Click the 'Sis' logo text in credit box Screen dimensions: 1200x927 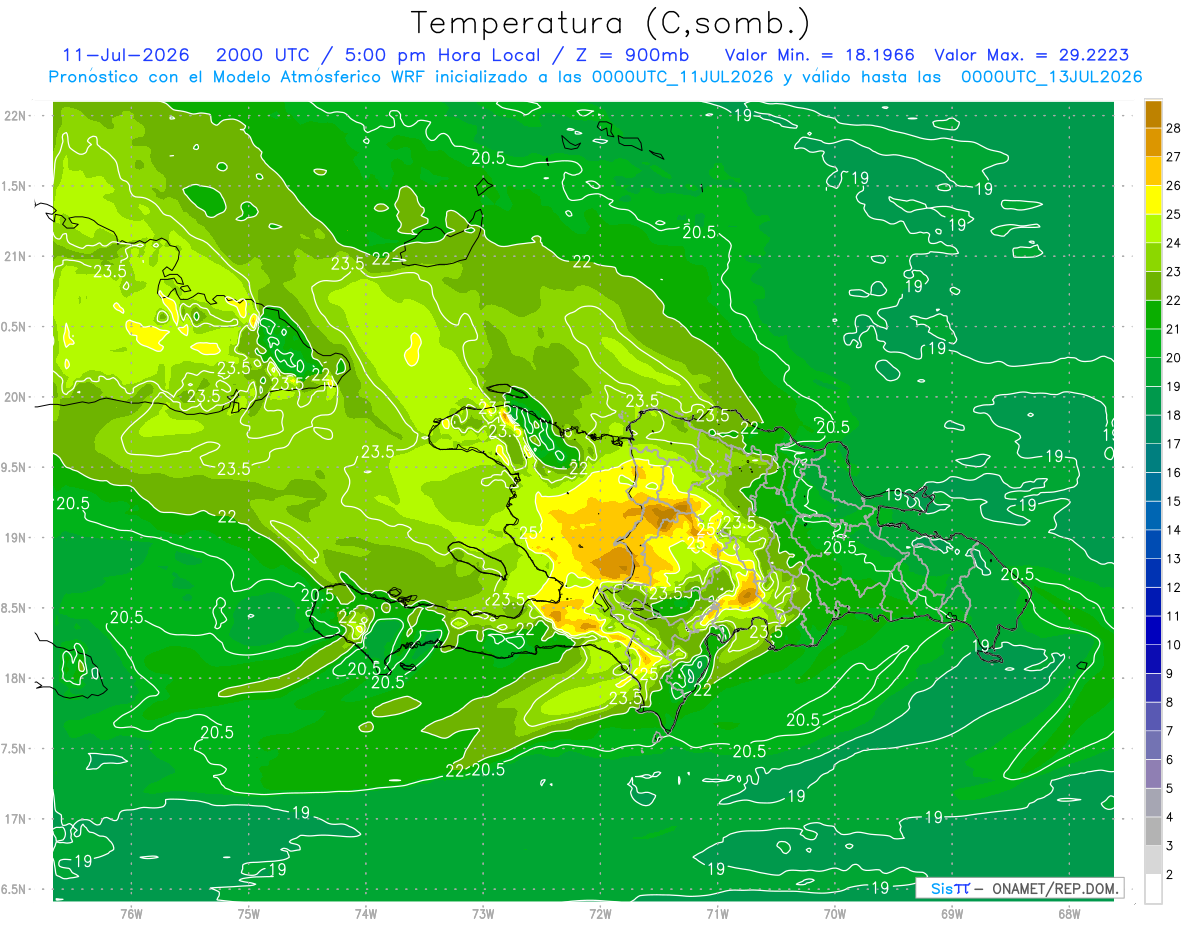[x=940, y=888]
